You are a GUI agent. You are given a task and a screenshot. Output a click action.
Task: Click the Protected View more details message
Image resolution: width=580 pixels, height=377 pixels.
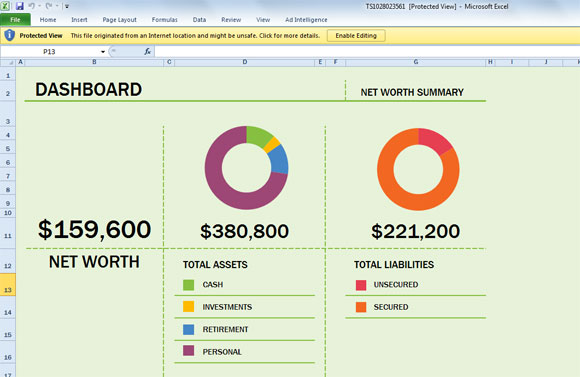tap(195, 36)
